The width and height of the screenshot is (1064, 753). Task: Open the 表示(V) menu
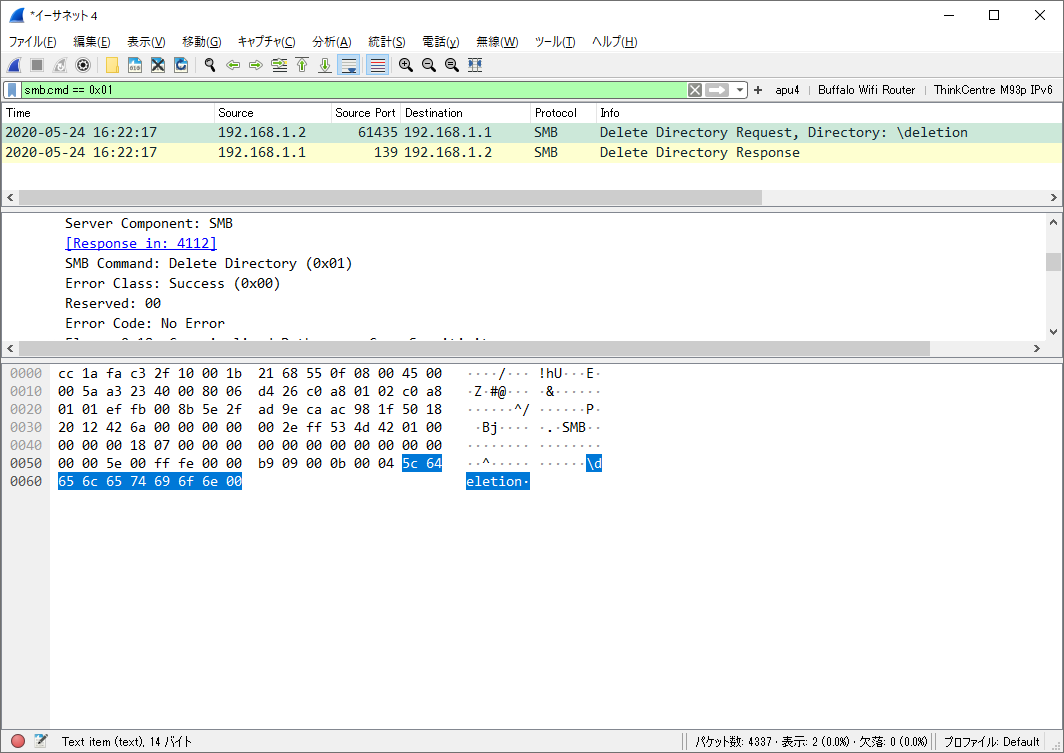(146, 42)
